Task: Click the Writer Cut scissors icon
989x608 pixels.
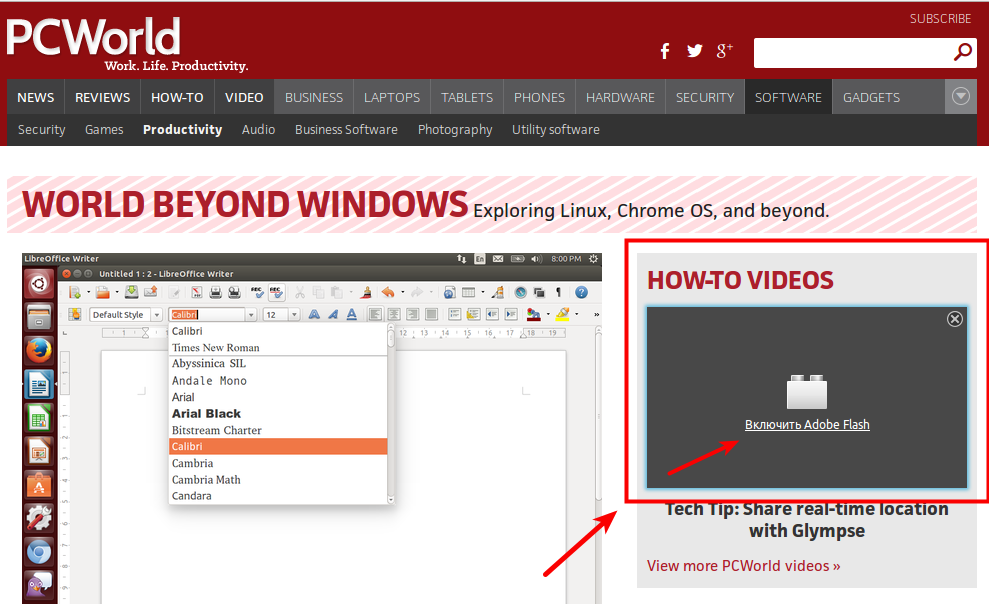Action: click(x=300, y=293)
